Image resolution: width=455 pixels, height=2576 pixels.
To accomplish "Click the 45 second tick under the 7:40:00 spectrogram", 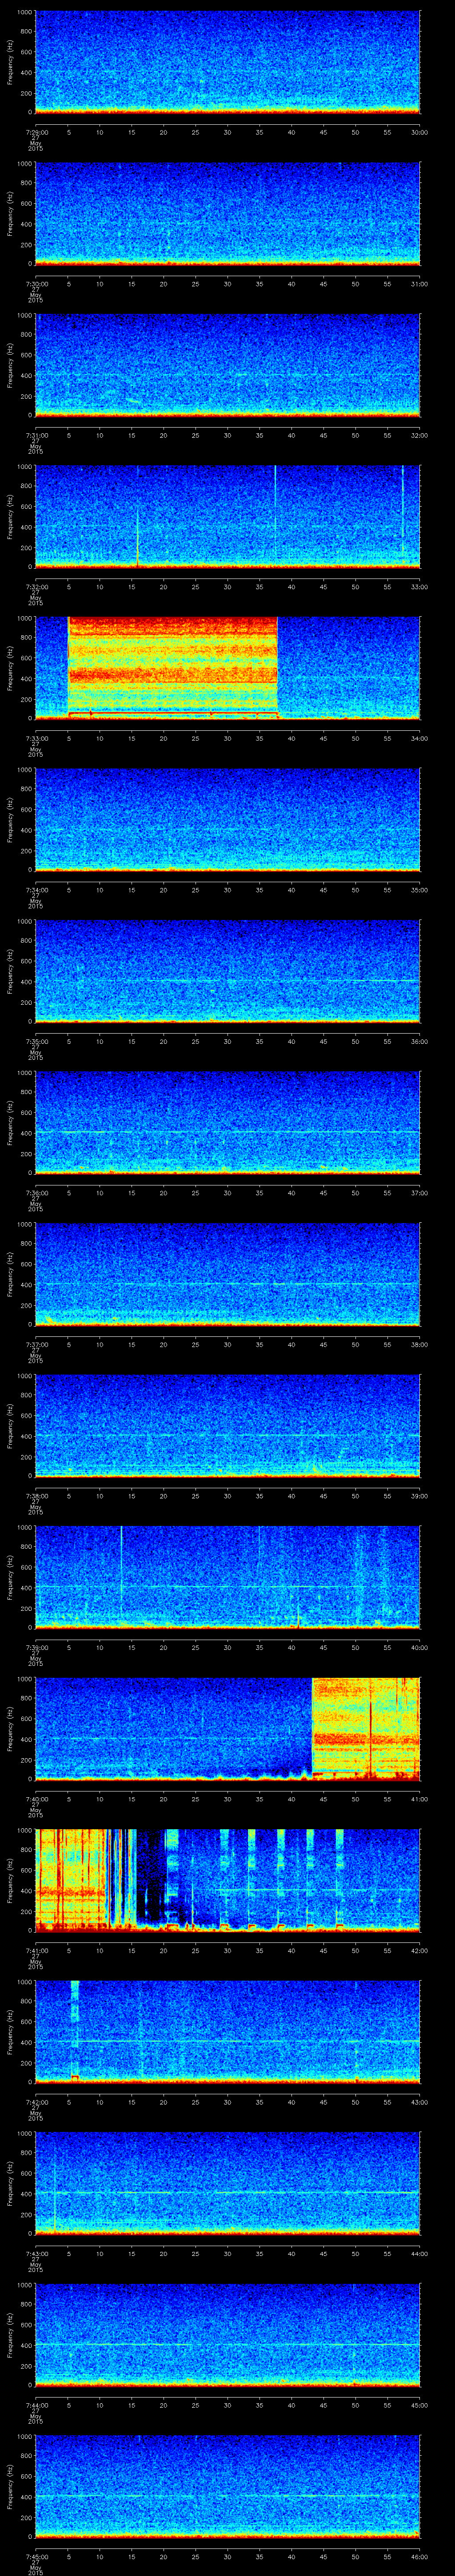I will pyautogui.click(x=323, y=1799).
